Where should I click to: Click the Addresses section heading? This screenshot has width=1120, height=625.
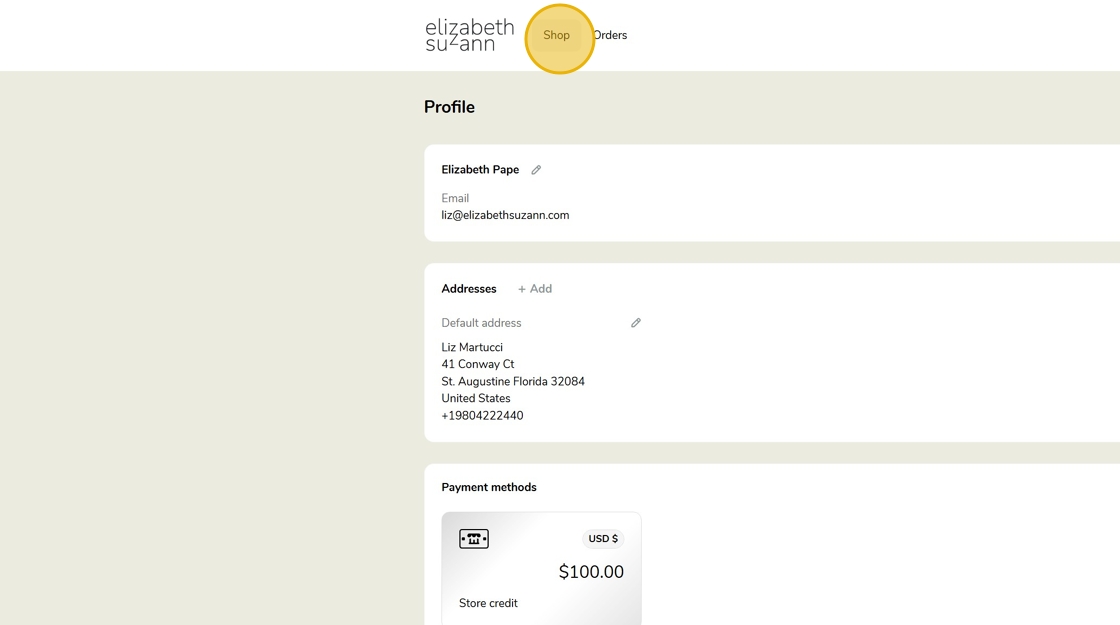click(x=469, y=289)
